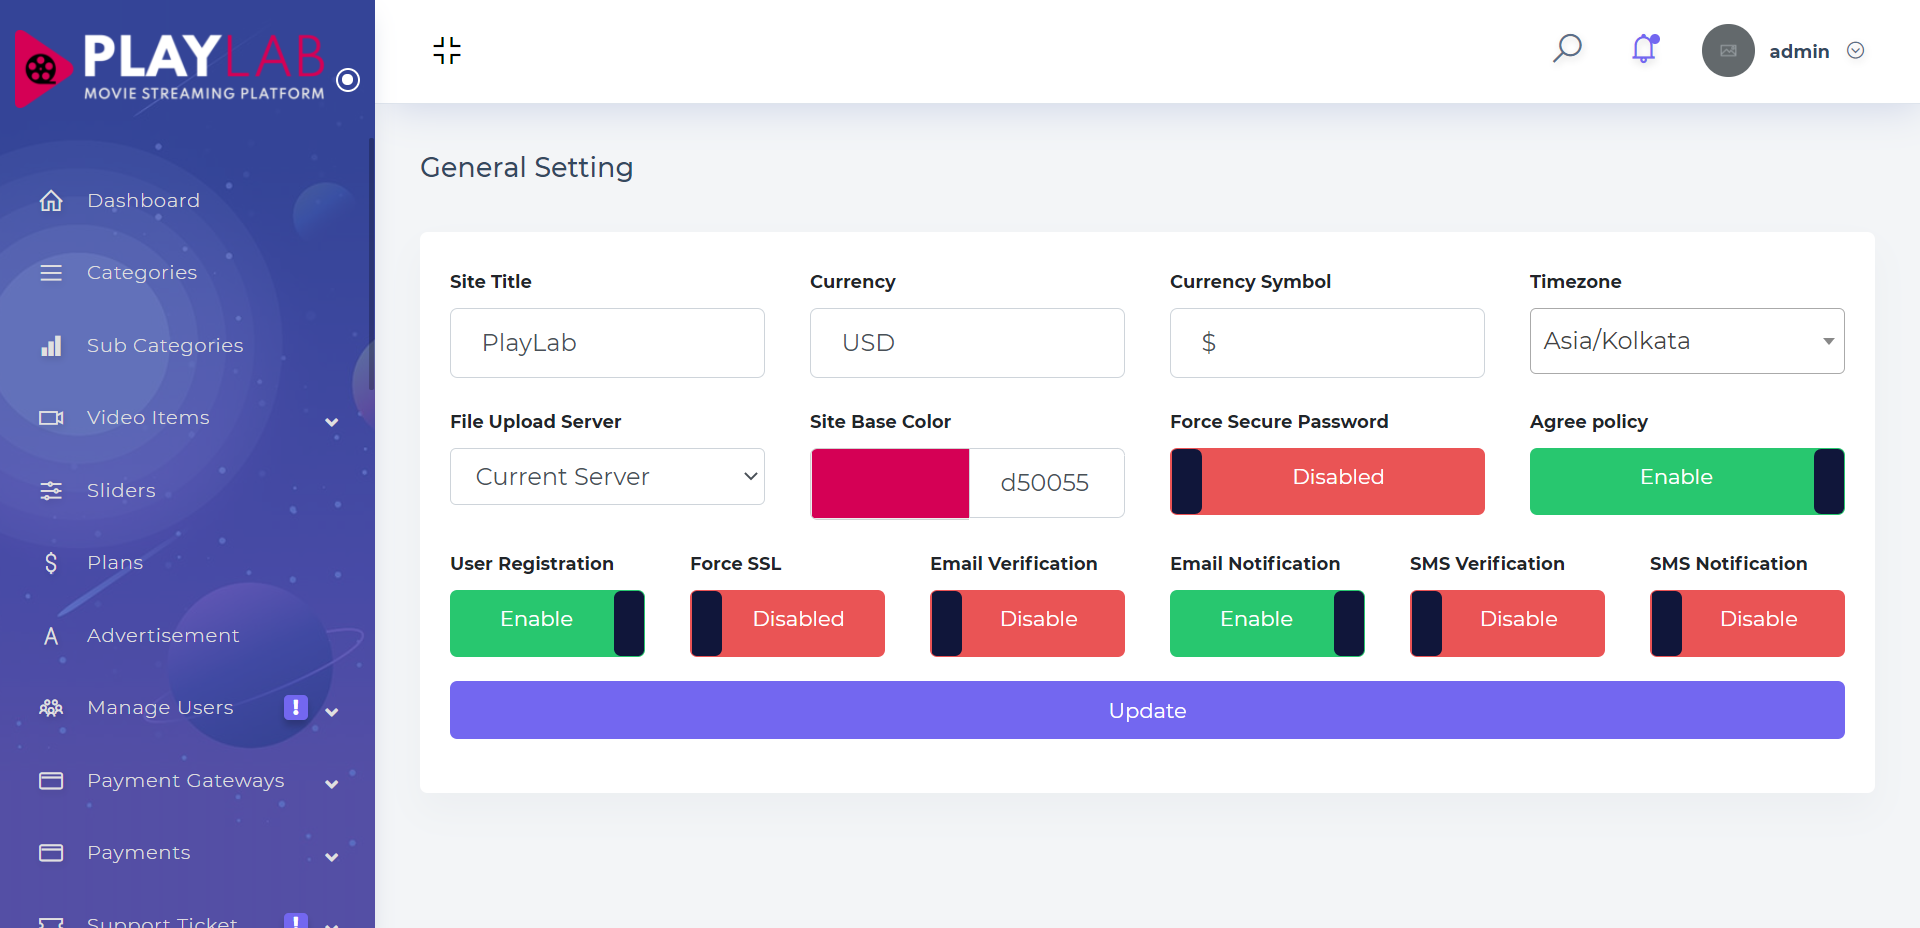Enable the Email Verification toggle
1920x928 pixels.
1027,623
